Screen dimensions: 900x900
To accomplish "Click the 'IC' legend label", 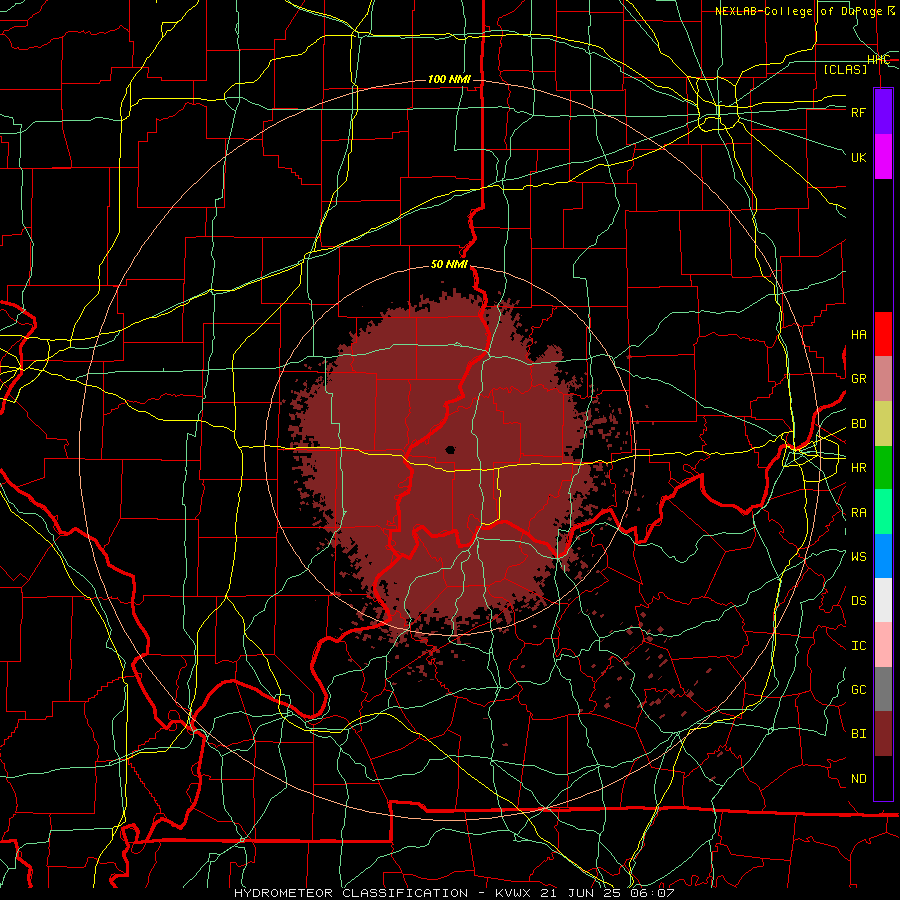I will point(858,646).
